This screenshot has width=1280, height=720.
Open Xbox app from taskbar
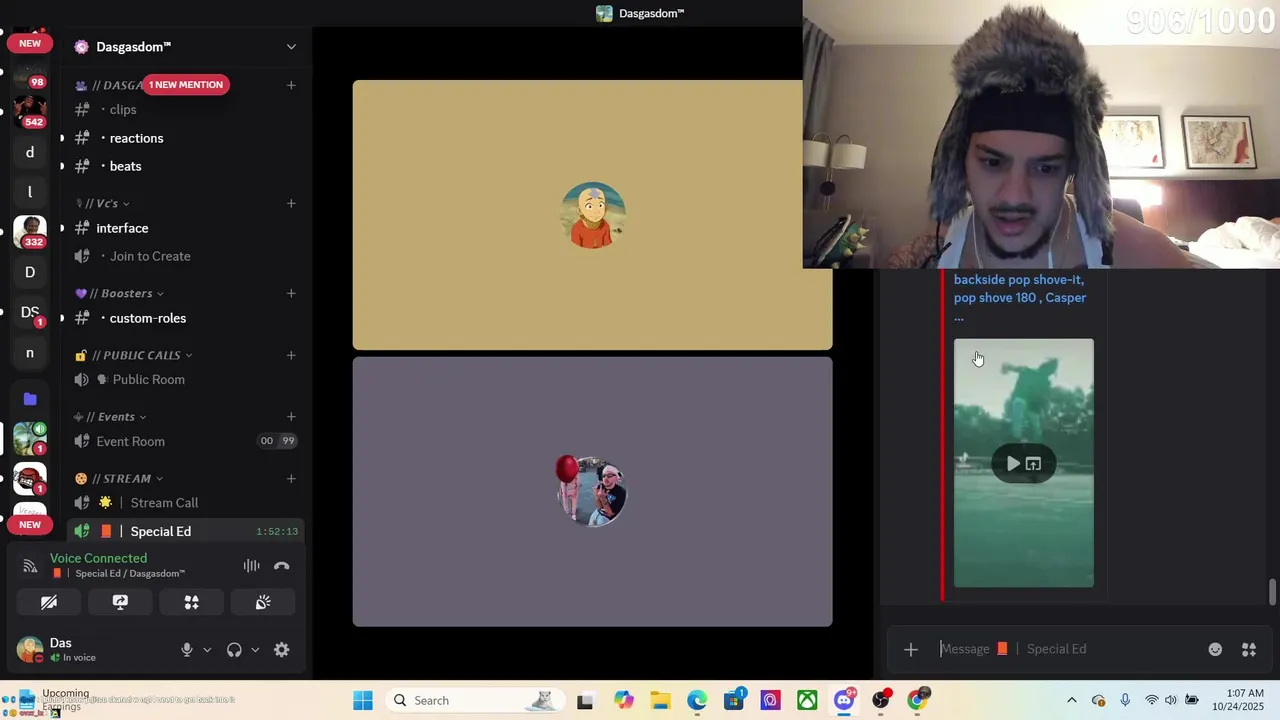tap(807, 700)
